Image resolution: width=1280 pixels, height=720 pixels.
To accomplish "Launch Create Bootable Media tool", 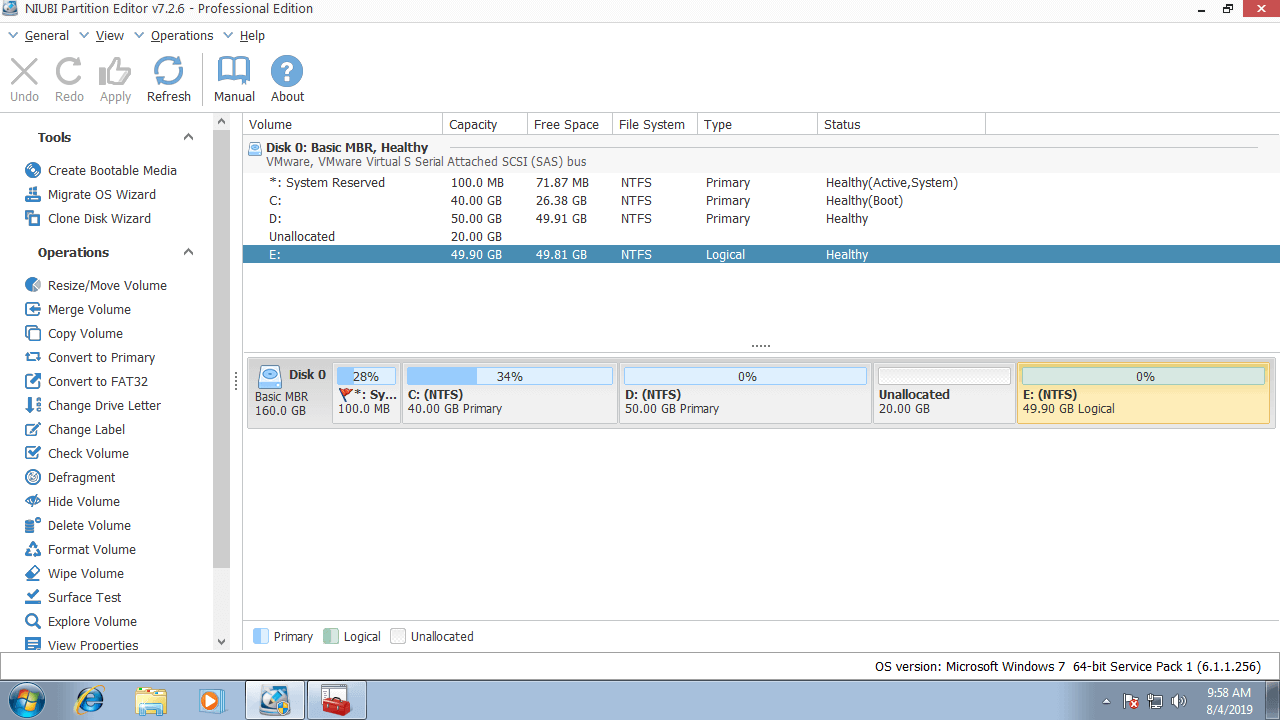I will [111, 171].
